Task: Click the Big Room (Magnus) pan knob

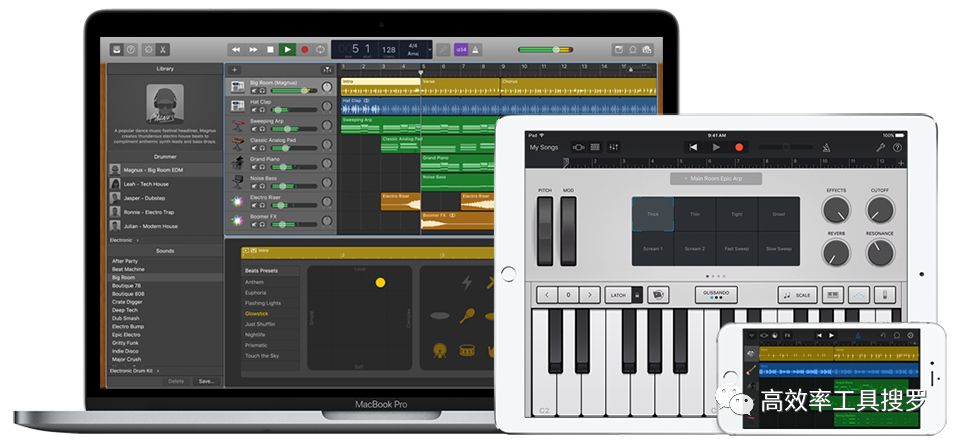Action: (327, 87)
